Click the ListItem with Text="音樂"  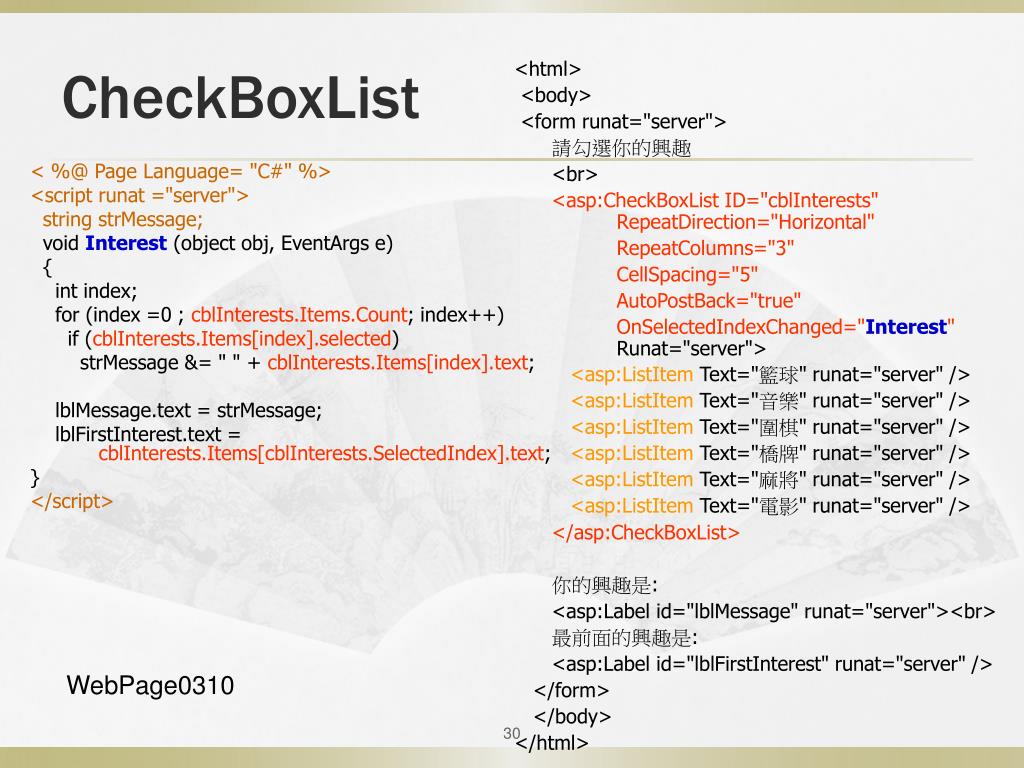click(x=771, y=401)
